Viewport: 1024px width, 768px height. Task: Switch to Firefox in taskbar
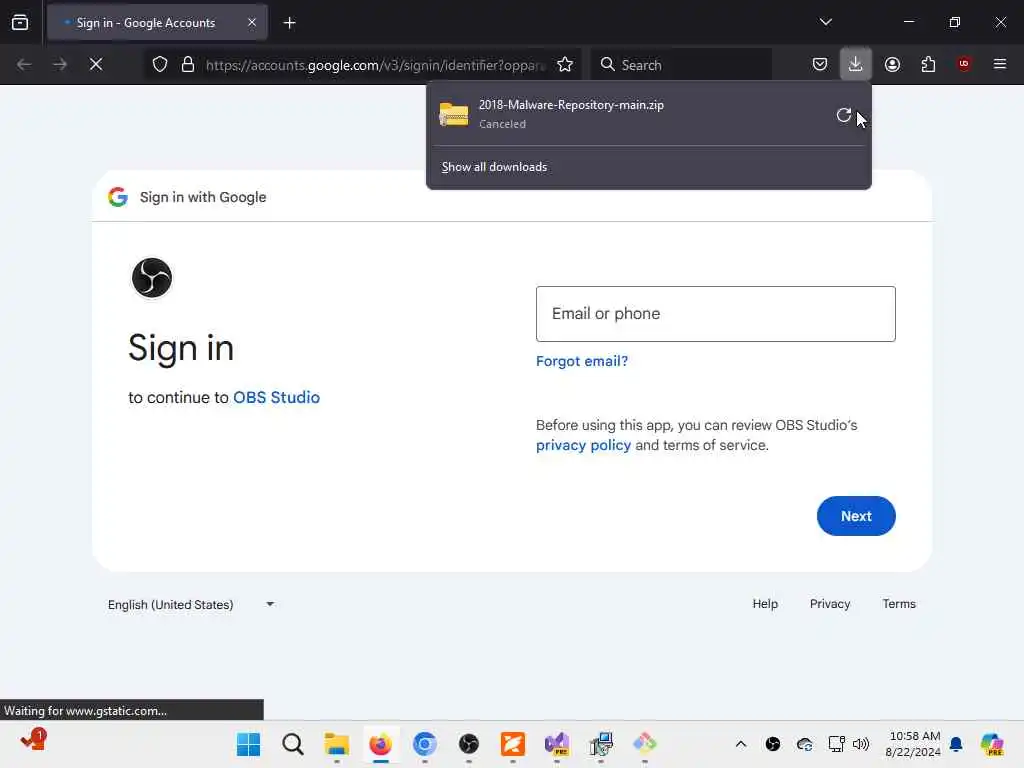pyautogui.click(x=381, y=744)
